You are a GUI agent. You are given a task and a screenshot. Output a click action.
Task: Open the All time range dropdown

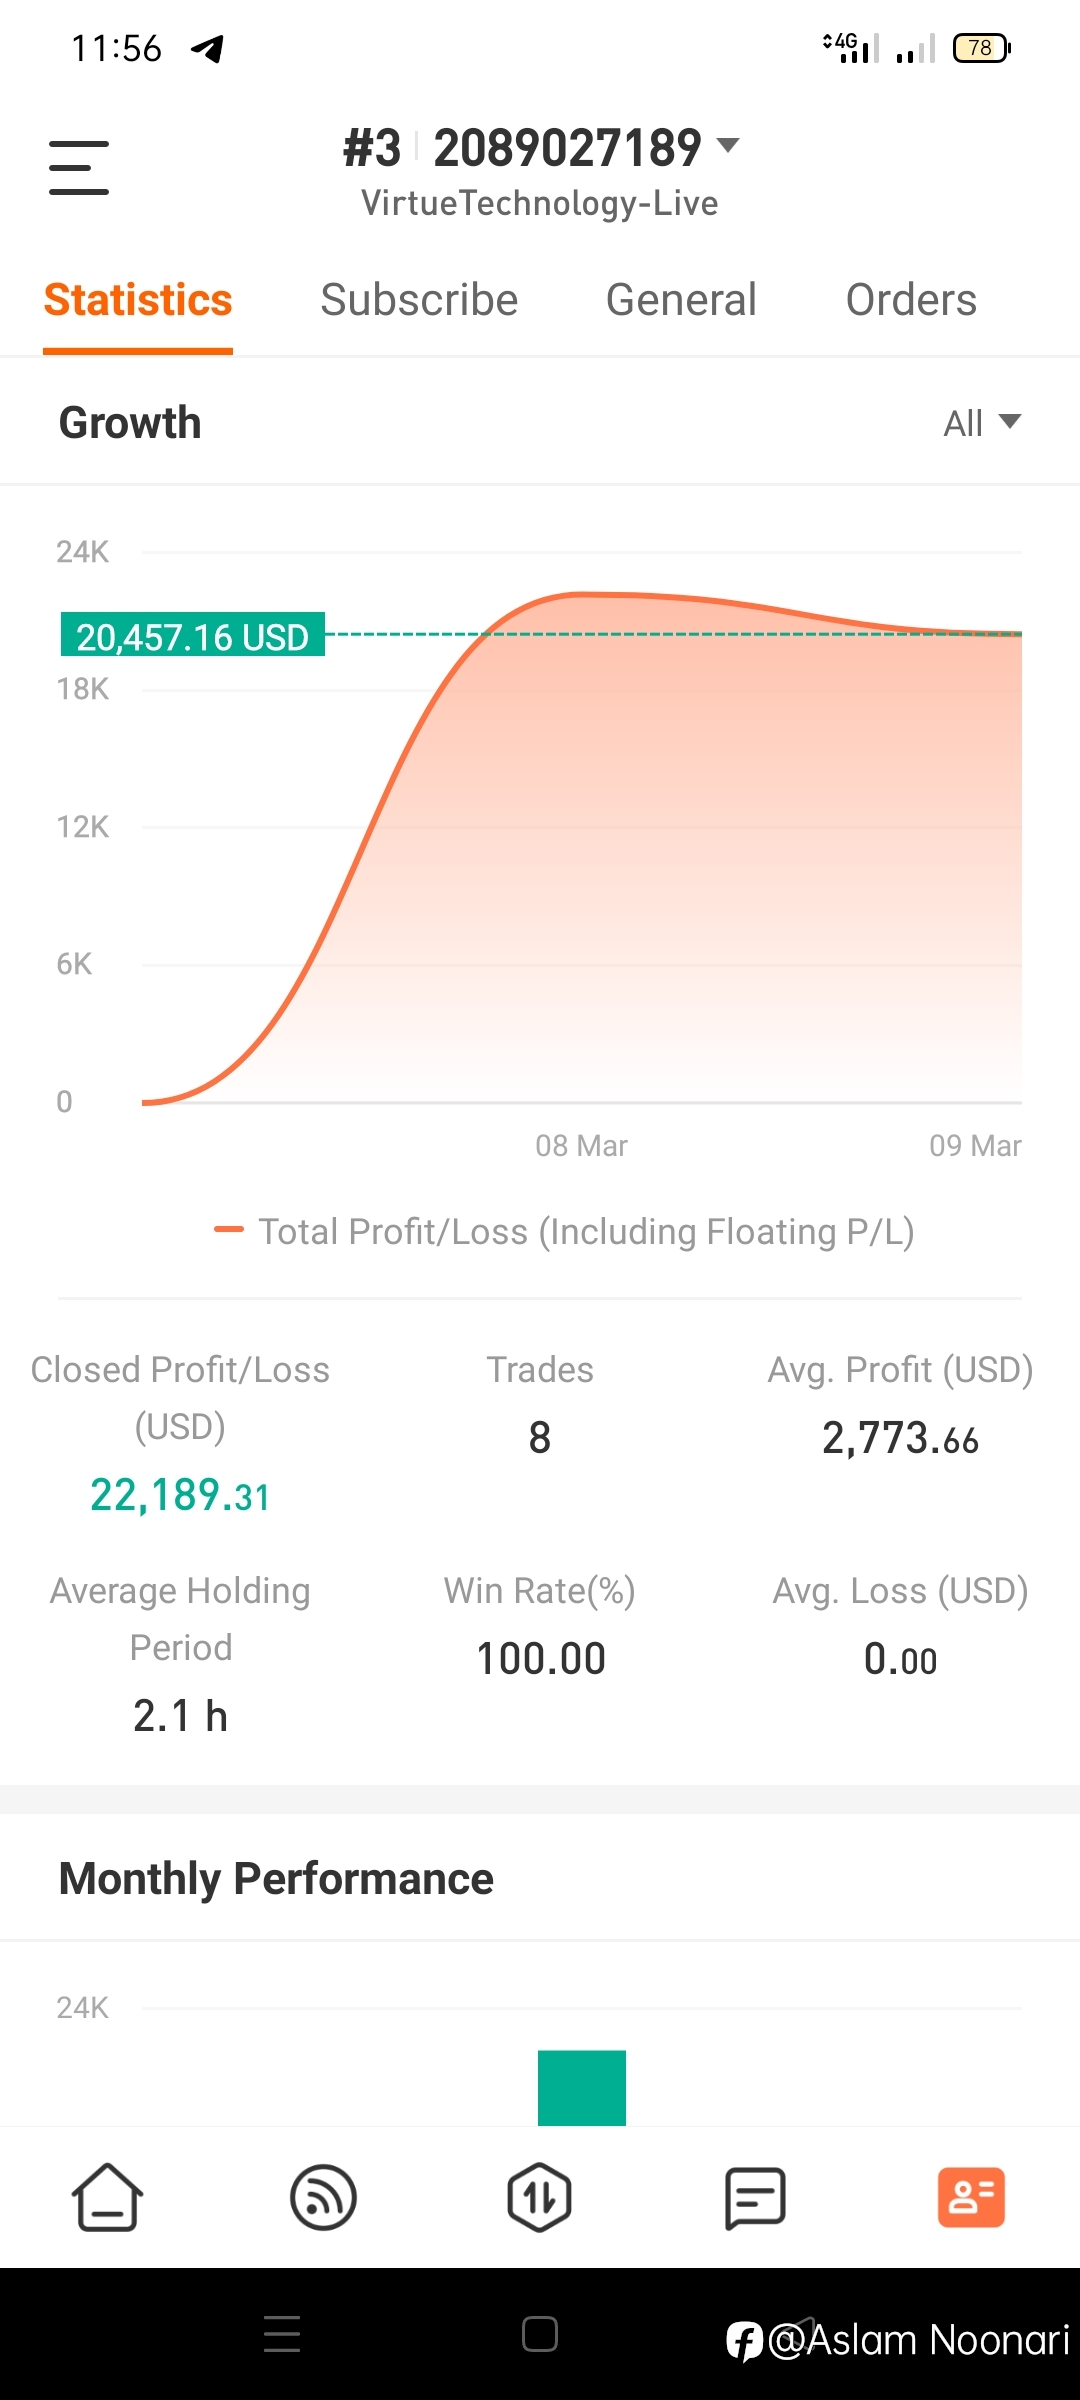click(982, 423)
